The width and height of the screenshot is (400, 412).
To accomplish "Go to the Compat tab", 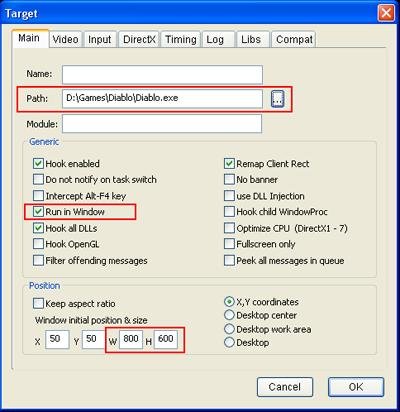I will point(294,39).
